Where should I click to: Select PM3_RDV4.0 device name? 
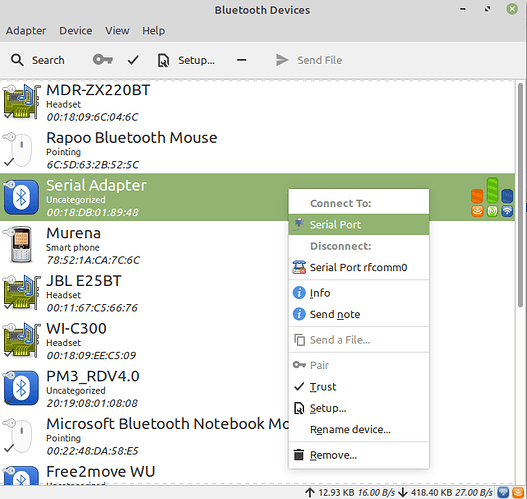pos(93,376)
